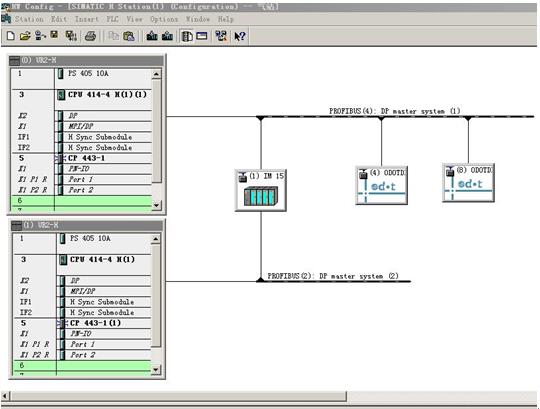Open the Edit menu
This screenshot has height=409, width=540.
(59, 19)
